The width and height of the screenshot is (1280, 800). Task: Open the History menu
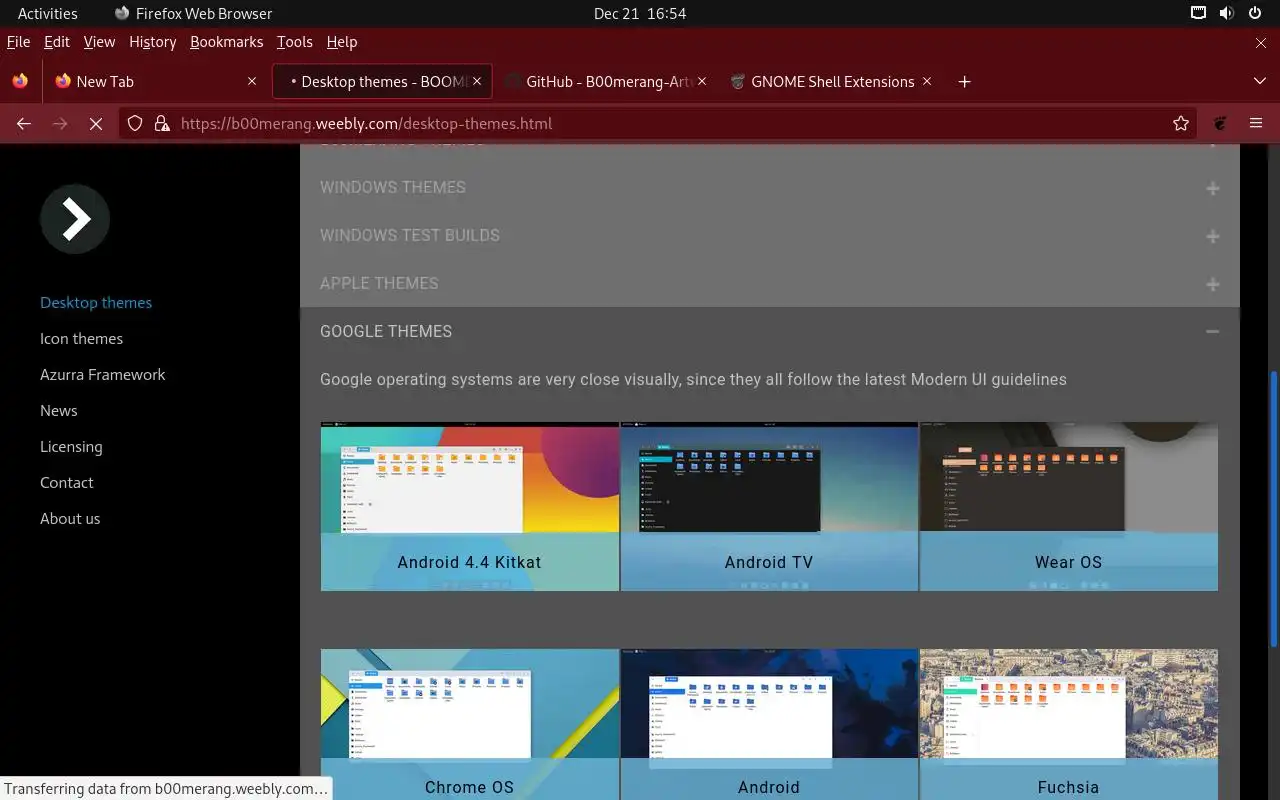152,42
